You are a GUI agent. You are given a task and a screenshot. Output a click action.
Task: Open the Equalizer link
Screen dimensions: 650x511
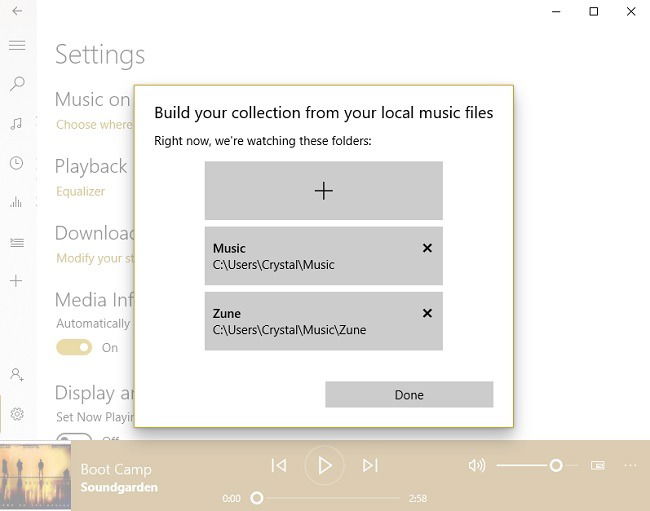(80, 191)
